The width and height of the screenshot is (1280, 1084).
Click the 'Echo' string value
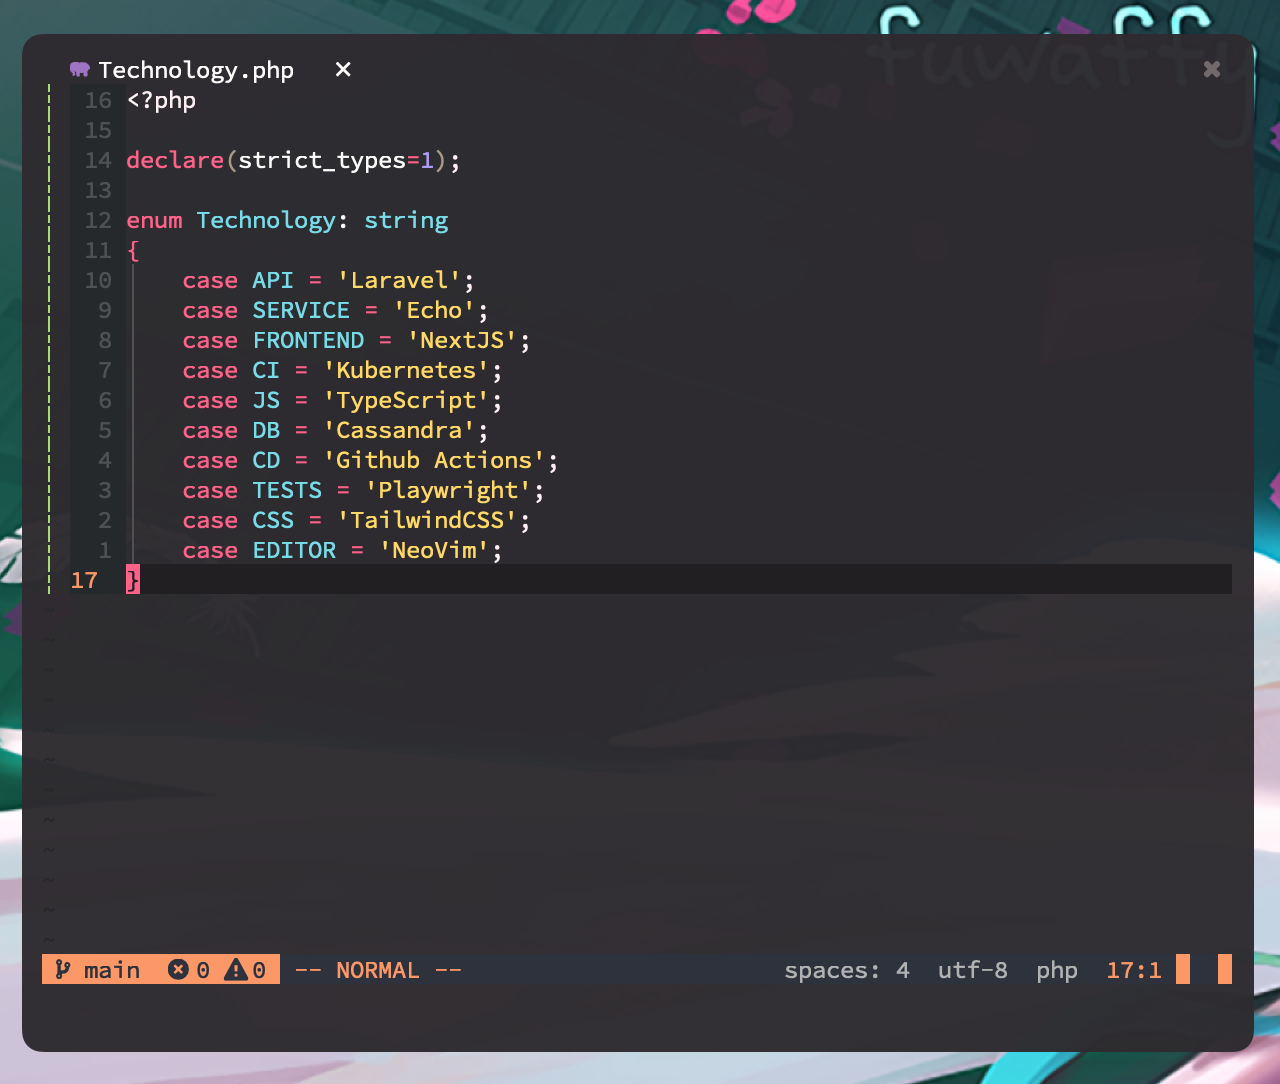[434, 310]
